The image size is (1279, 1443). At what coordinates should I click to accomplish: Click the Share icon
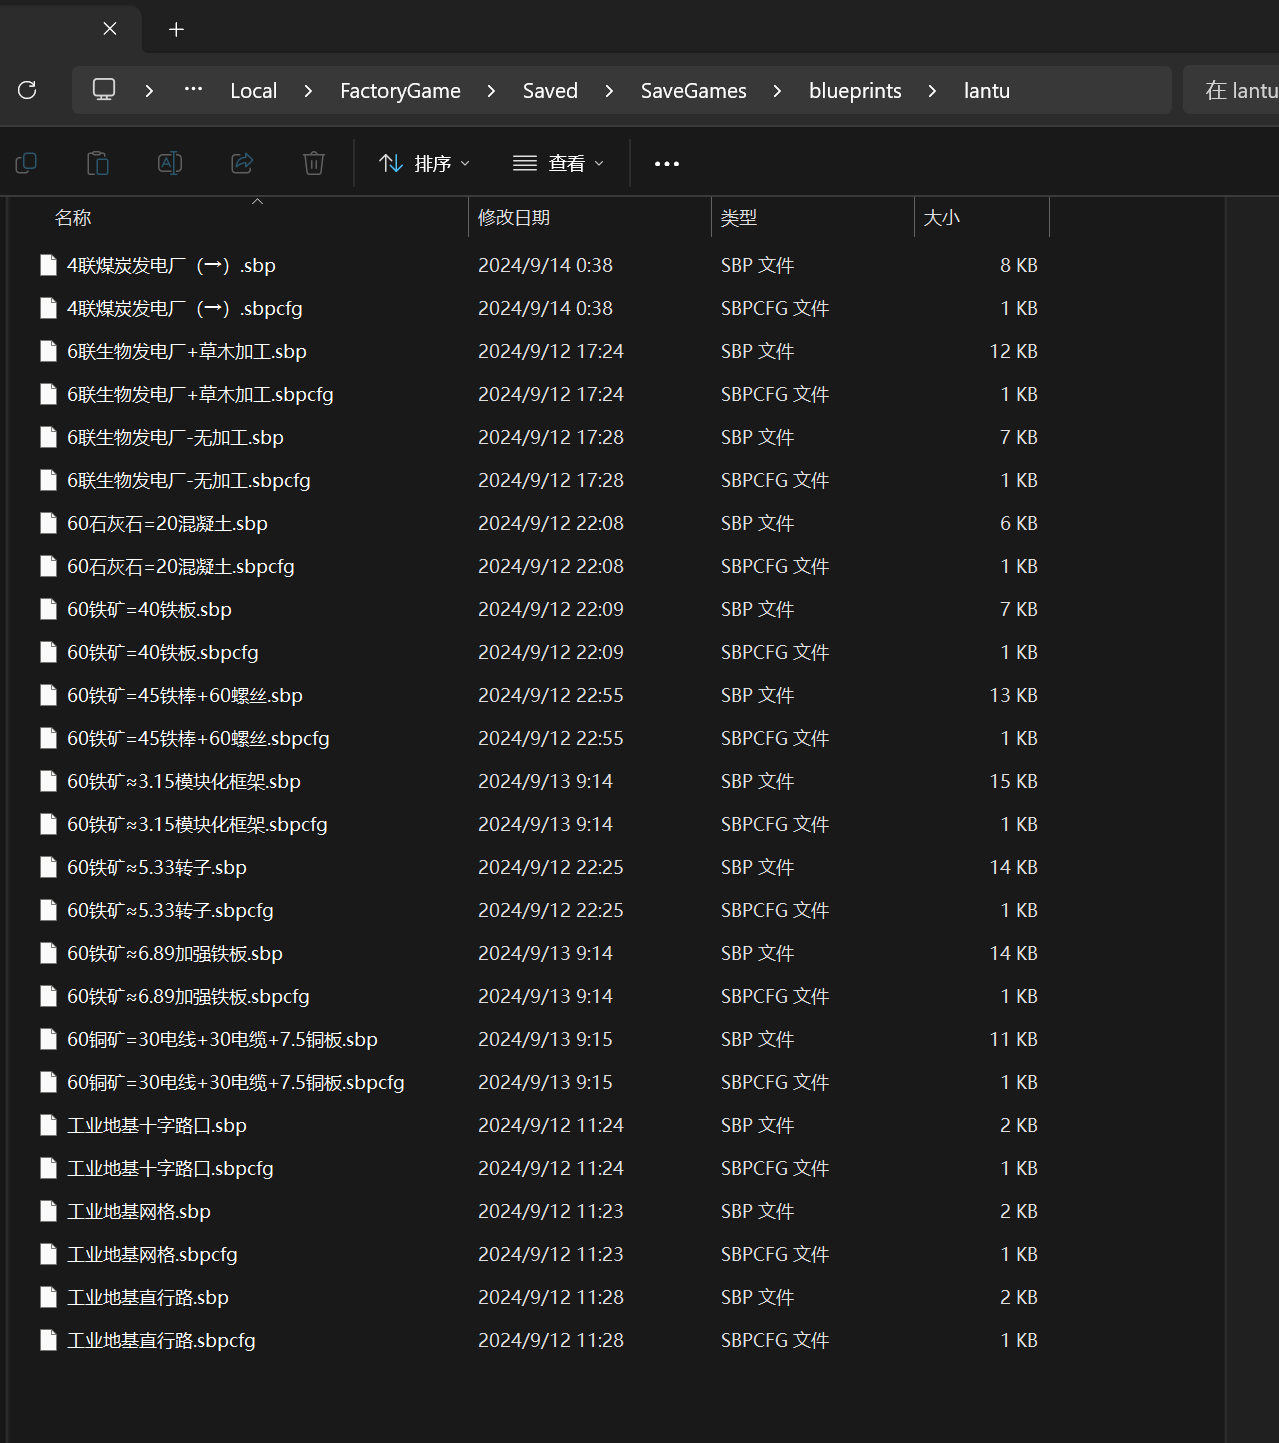coord(242,163)
